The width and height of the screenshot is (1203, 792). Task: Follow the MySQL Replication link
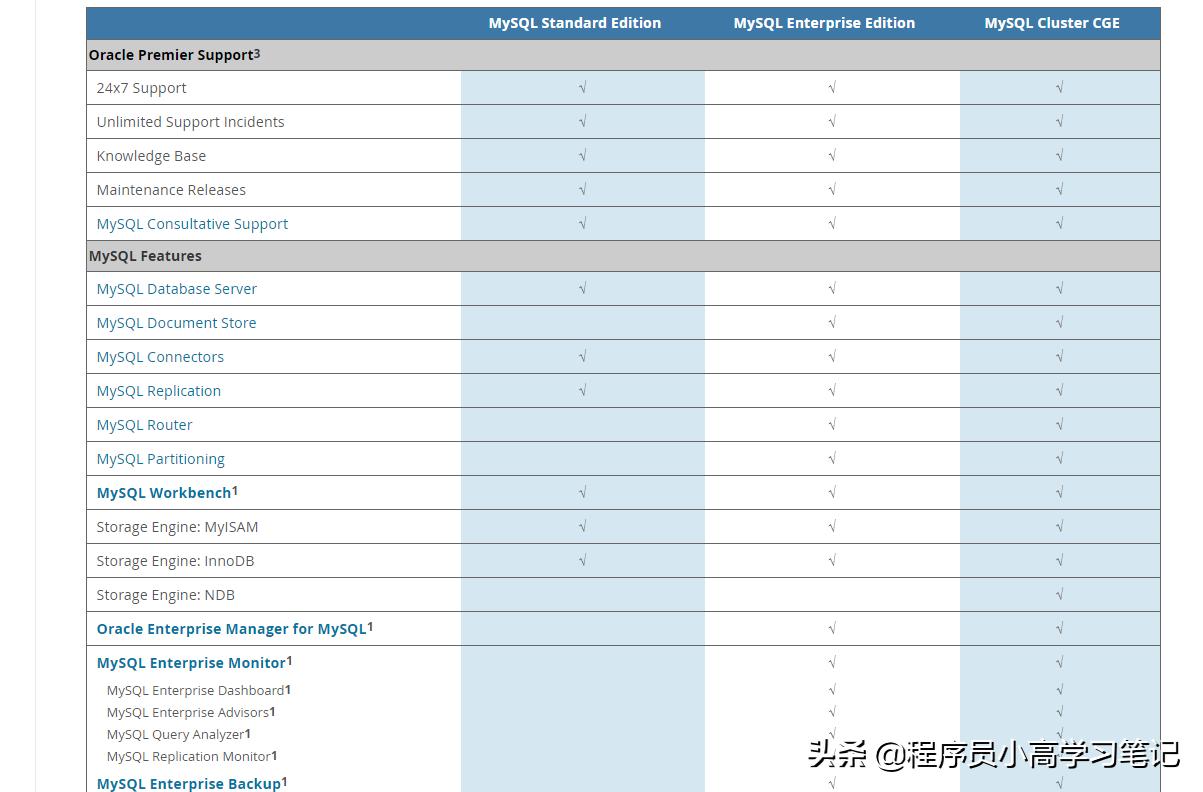[x=159, y=391]
